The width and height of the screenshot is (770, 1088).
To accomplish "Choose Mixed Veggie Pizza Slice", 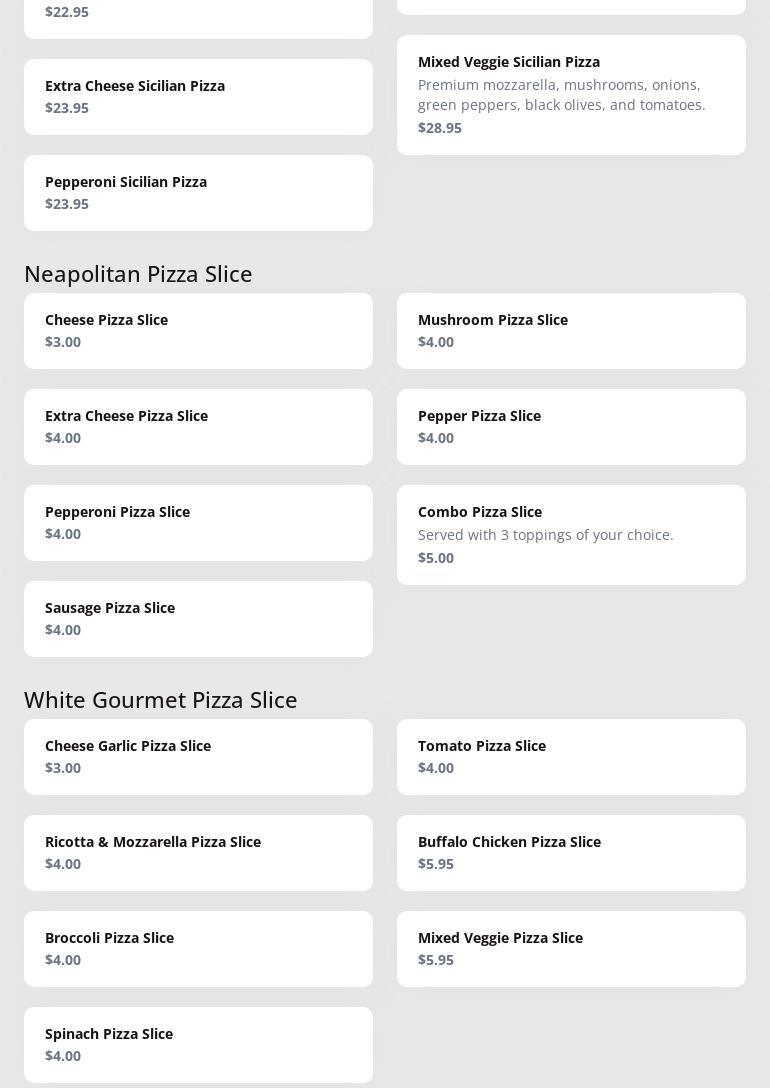I will coord(571,949).
